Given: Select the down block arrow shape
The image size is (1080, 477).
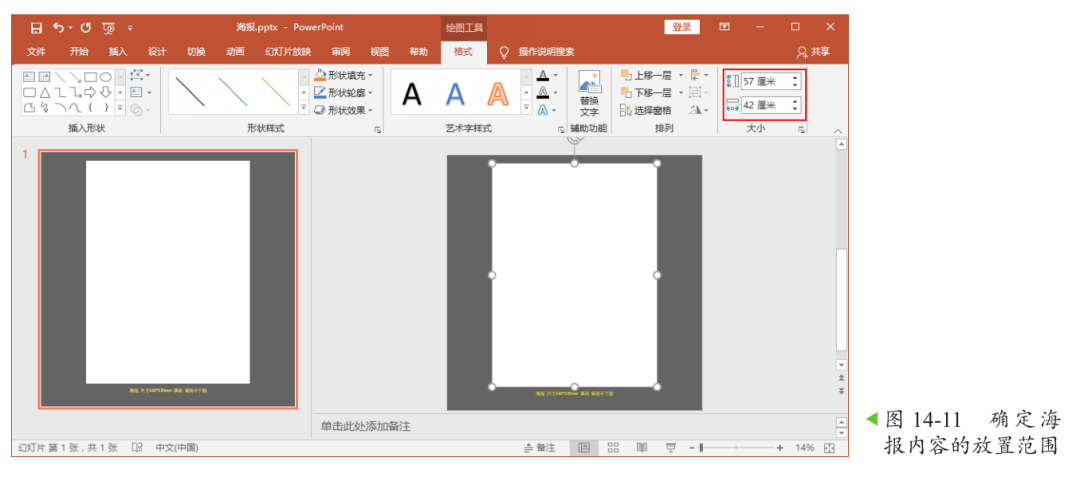Looking at the screenshot, I should coord(105,92).
